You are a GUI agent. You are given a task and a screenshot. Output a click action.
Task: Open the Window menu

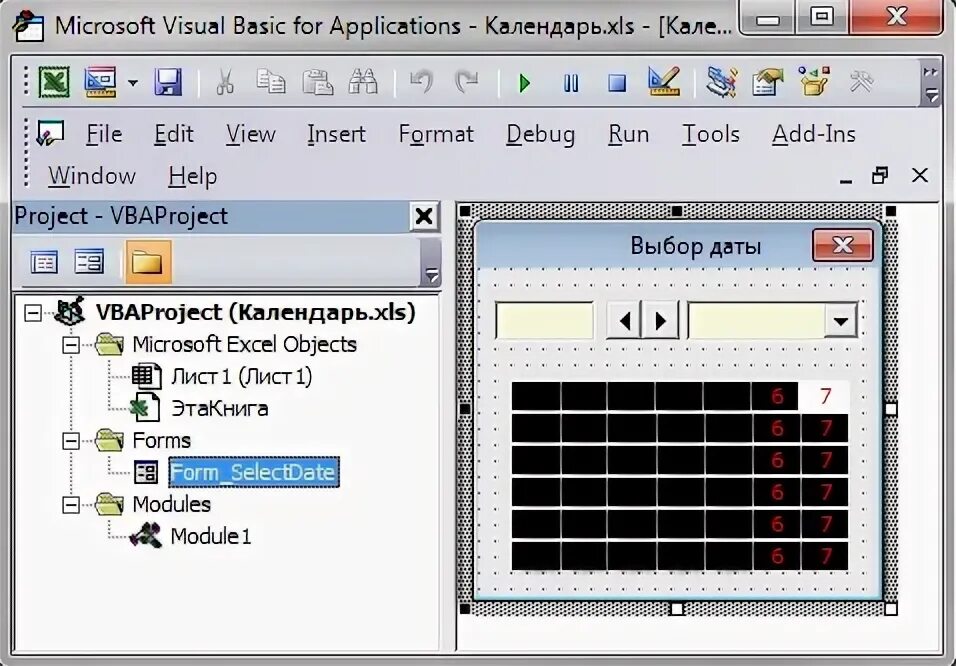[x=92, y=176]
